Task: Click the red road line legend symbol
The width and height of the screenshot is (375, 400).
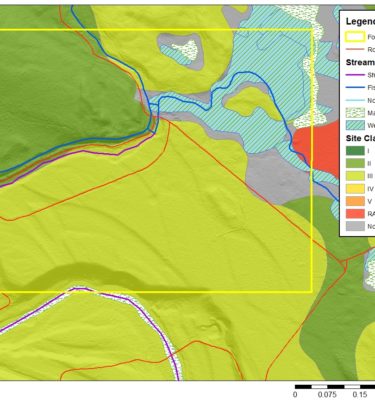Action: 355,50
